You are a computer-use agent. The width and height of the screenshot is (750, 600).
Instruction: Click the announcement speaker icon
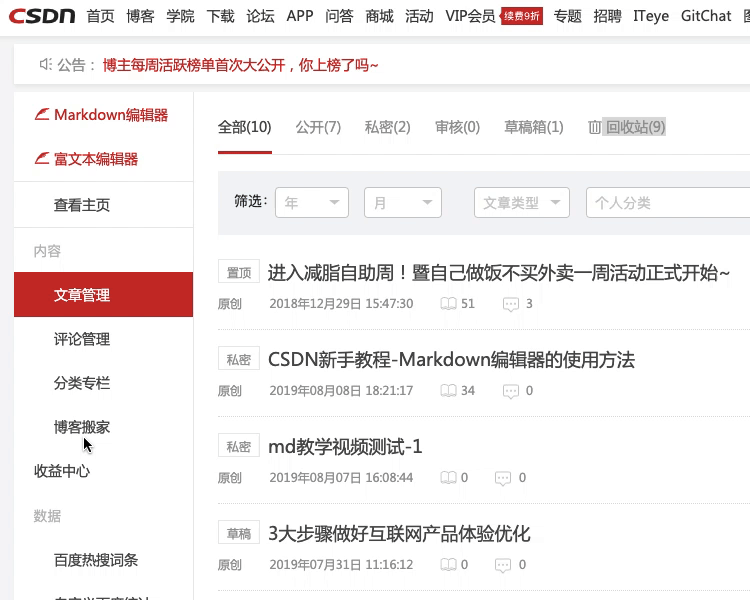45,64
